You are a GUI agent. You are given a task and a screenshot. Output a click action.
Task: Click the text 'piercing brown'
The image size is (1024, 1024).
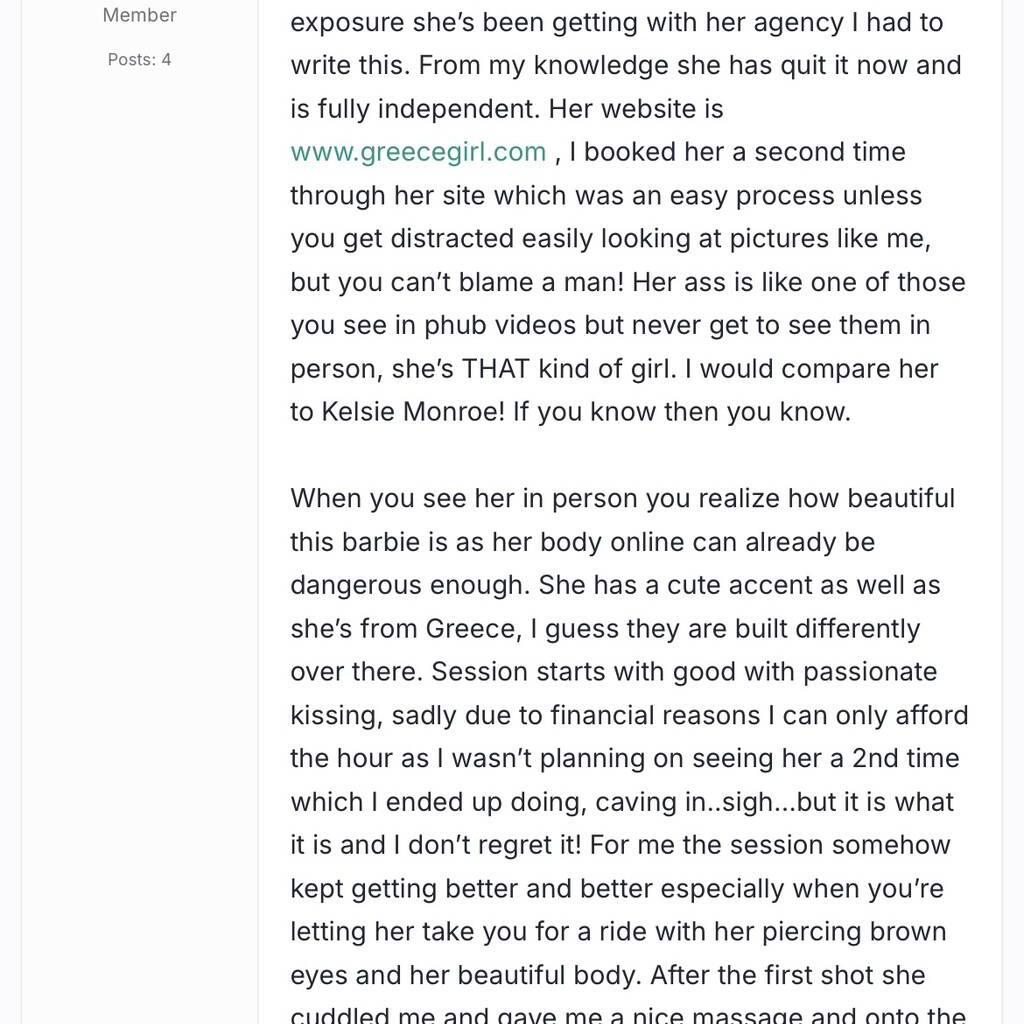854,932
